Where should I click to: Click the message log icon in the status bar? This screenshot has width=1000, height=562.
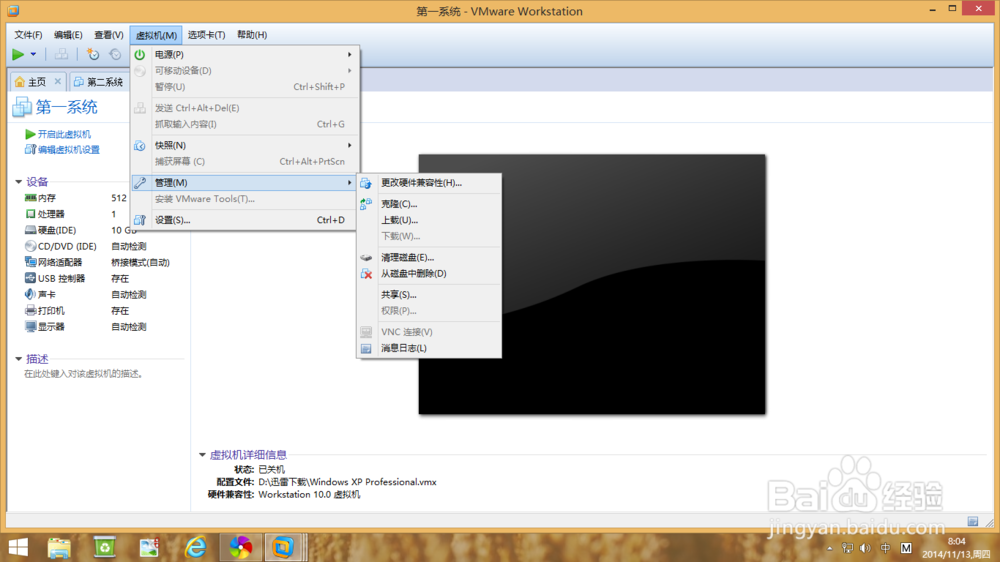[973, 521]
